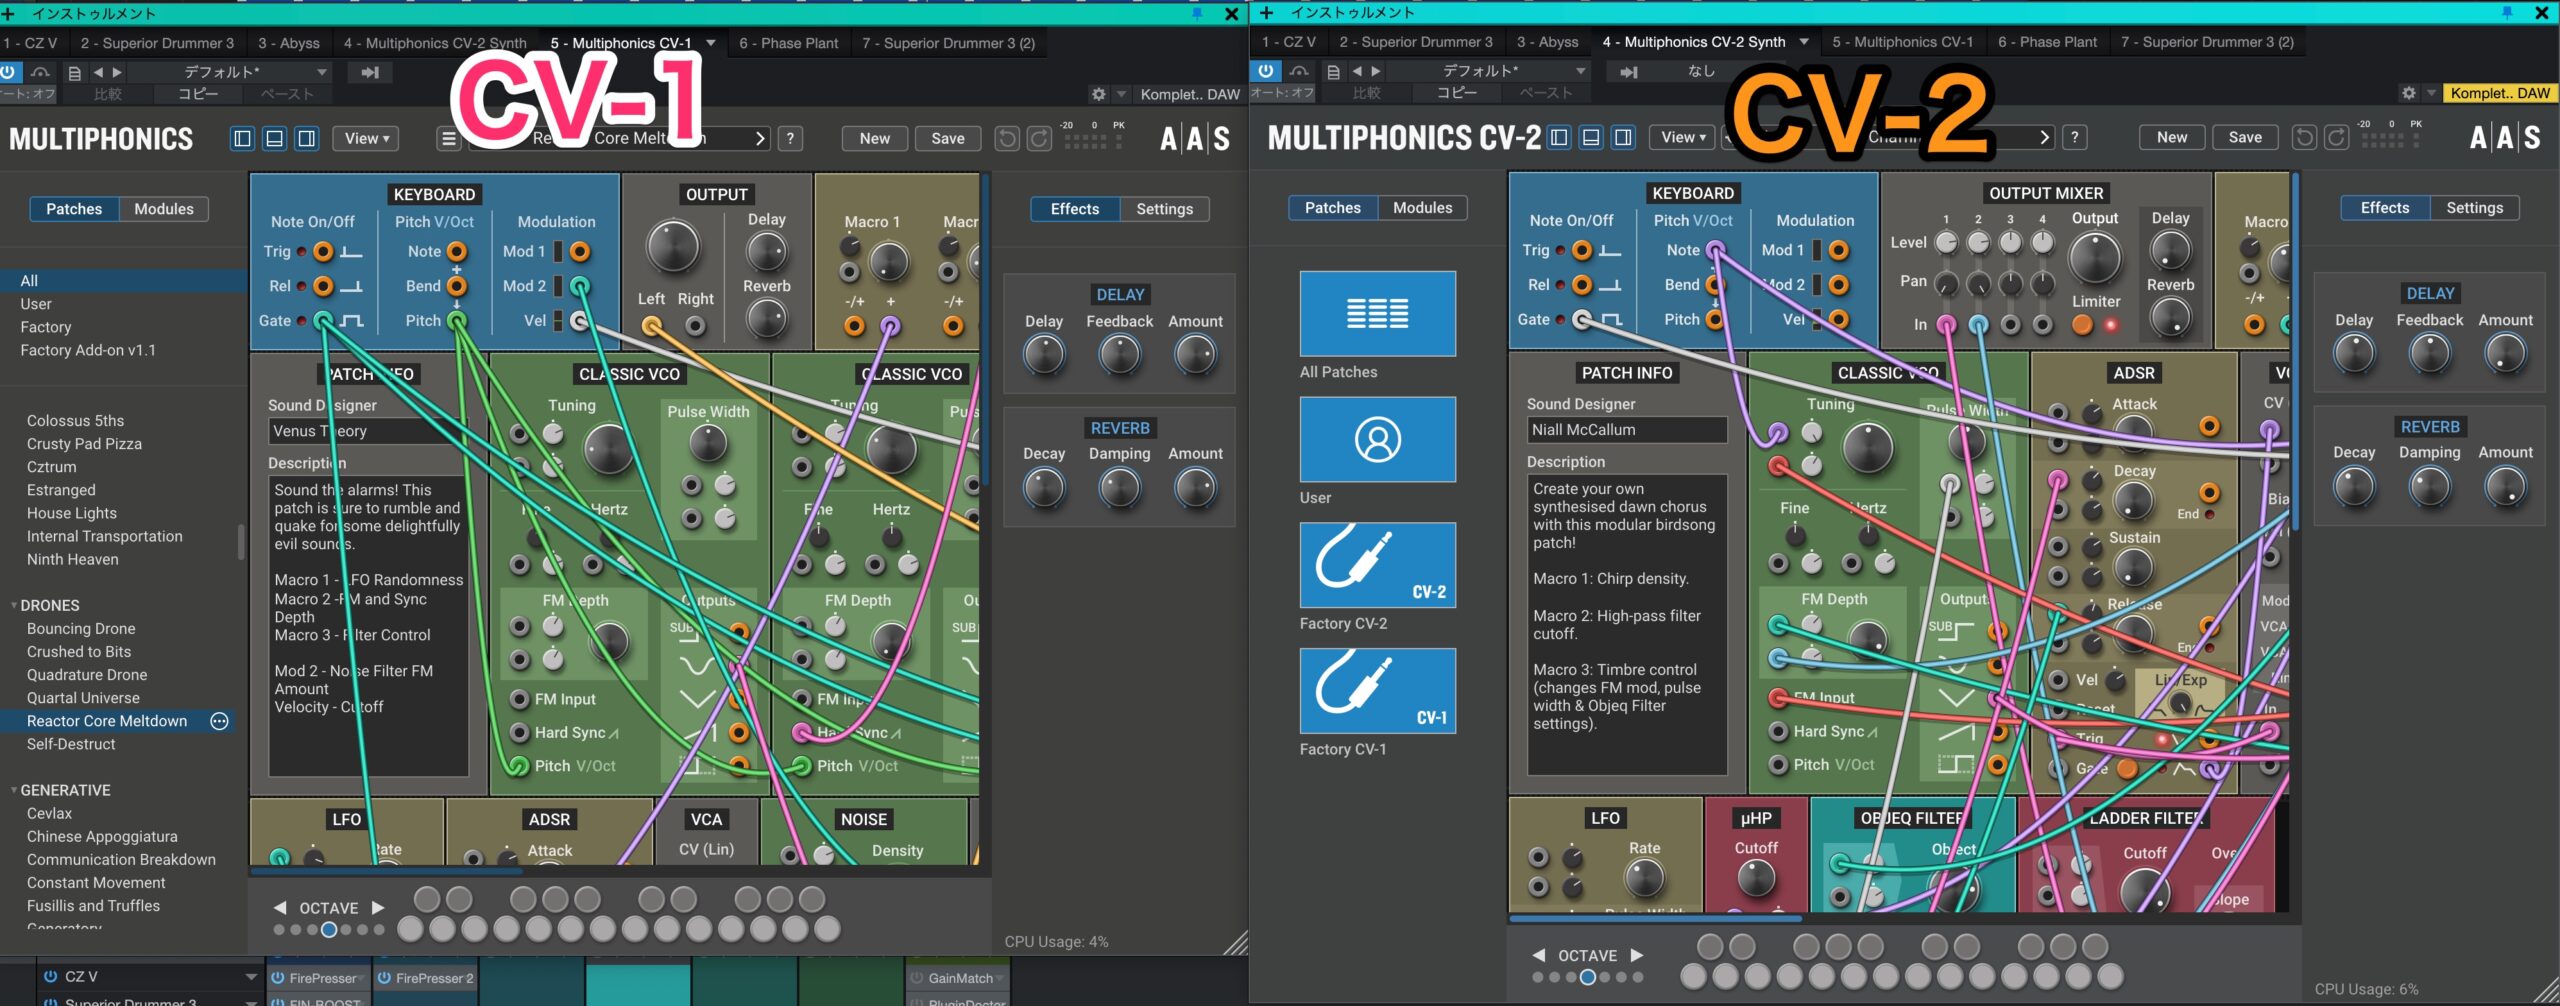The height and width of the screenshot is (1006, 2560).
Task: Open the User patch bank icon
Action: [1377, 439]
